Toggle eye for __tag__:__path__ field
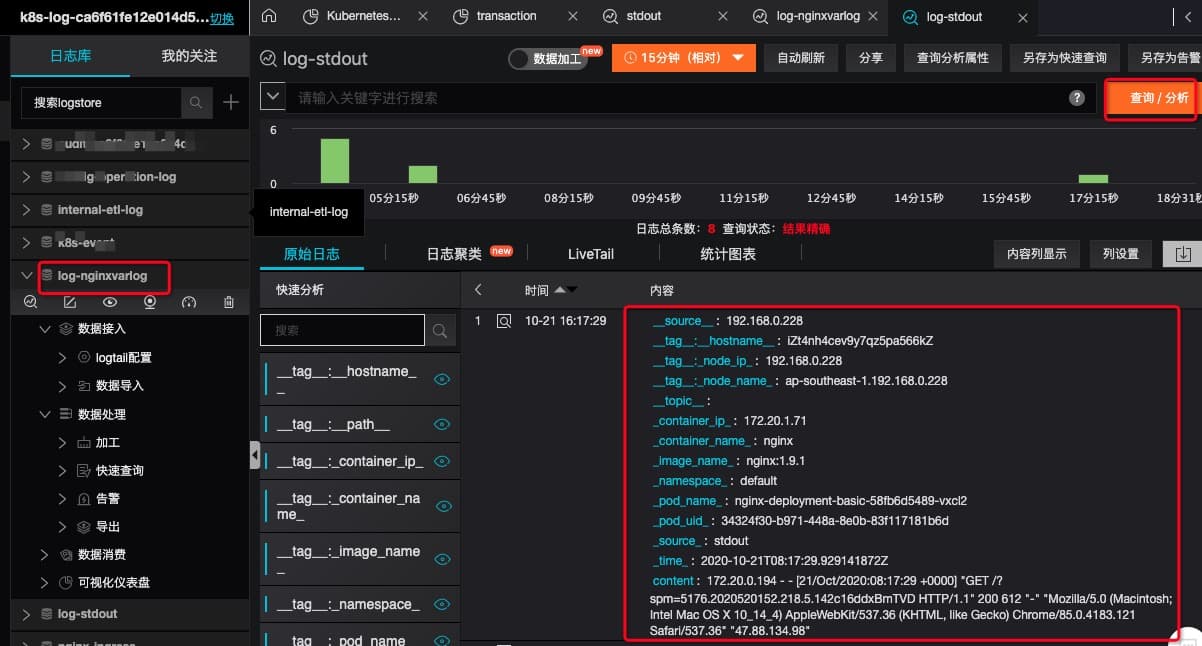The width and height of the screenshot is (1202, 646). [x=442, y=425]
